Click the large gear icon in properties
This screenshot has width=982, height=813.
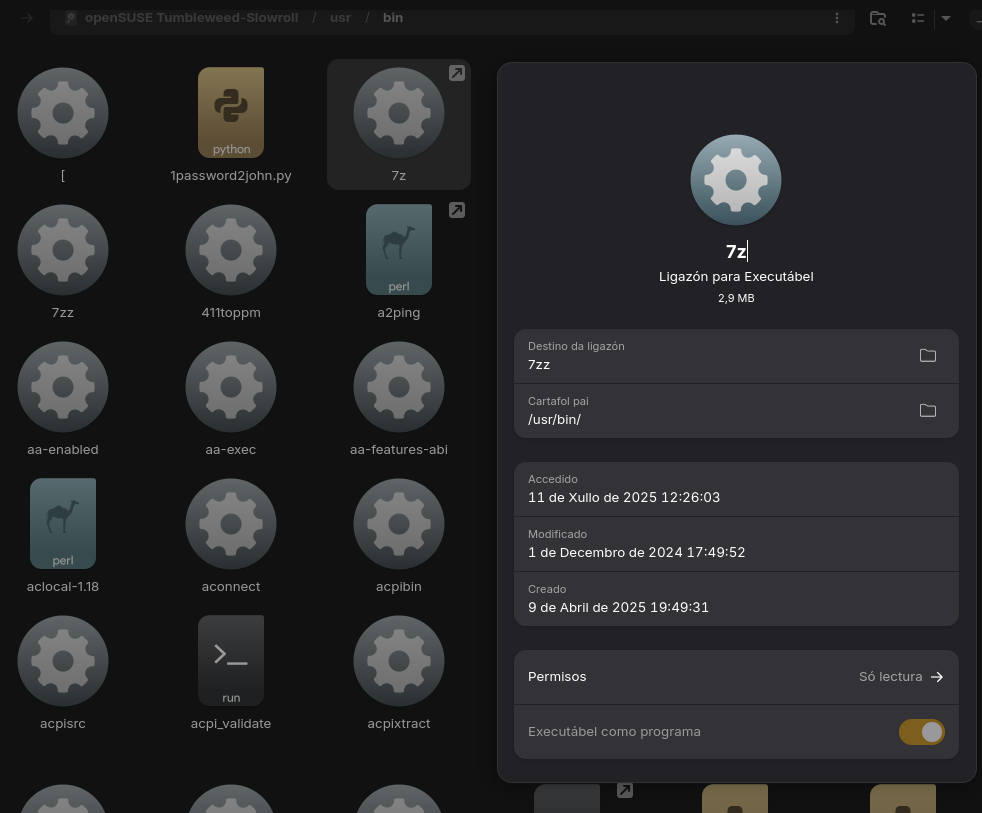736,180
